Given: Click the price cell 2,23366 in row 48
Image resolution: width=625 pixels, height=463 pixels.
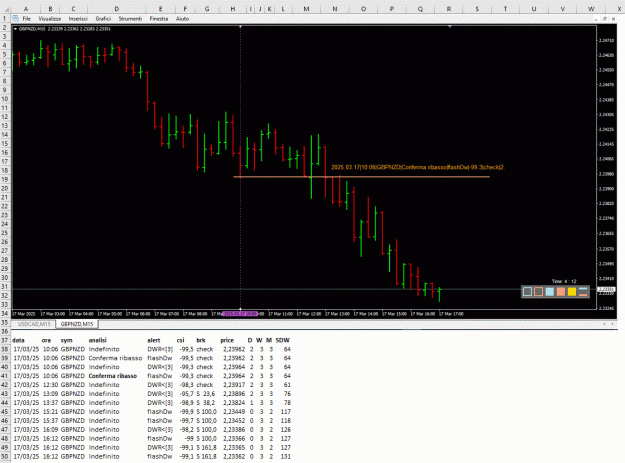Looking at the screenshot, I should tap(234, 439).
